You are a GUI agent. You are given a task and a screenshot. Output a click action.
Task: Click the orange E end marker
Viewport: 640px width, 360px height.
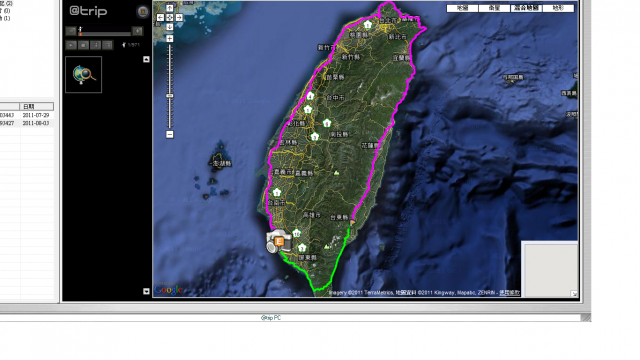(x=279, y=241)
